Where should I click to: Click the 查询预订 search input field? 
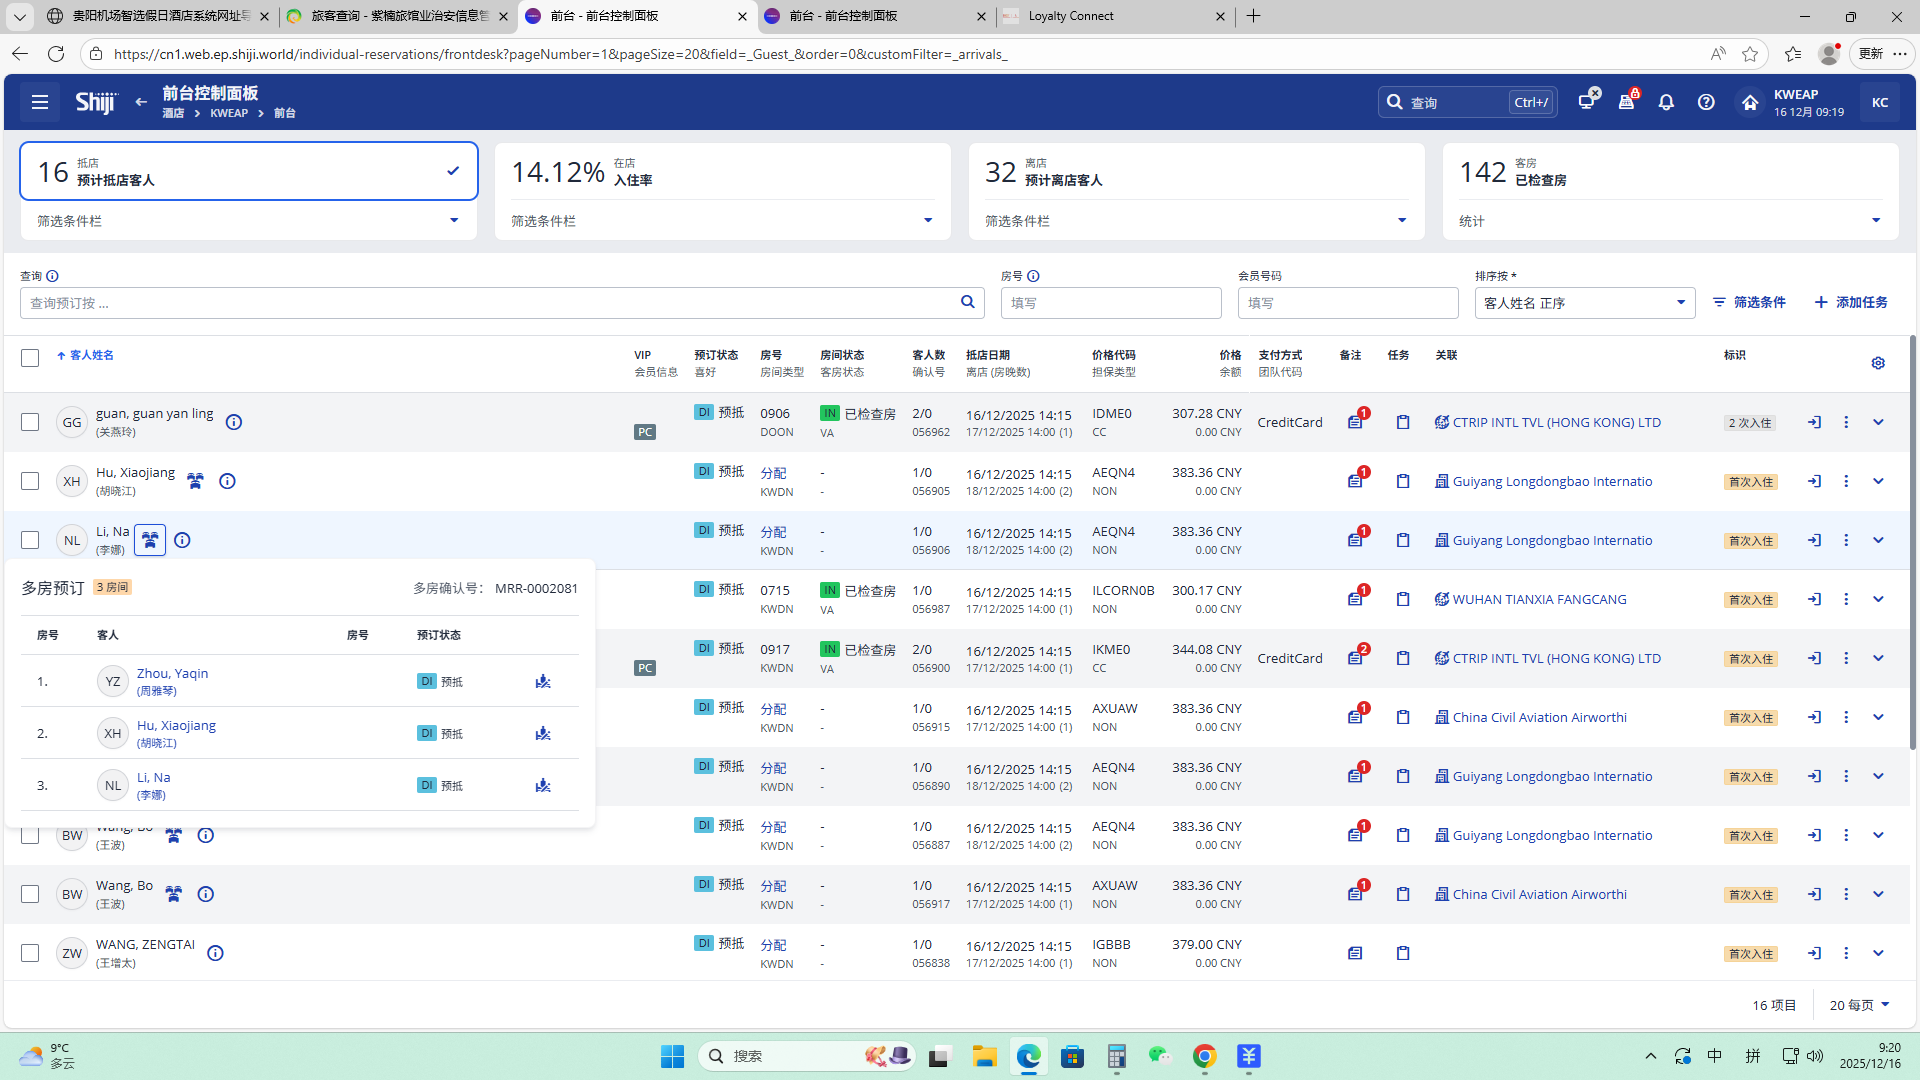pyautogui.click(x=490, y=303)
